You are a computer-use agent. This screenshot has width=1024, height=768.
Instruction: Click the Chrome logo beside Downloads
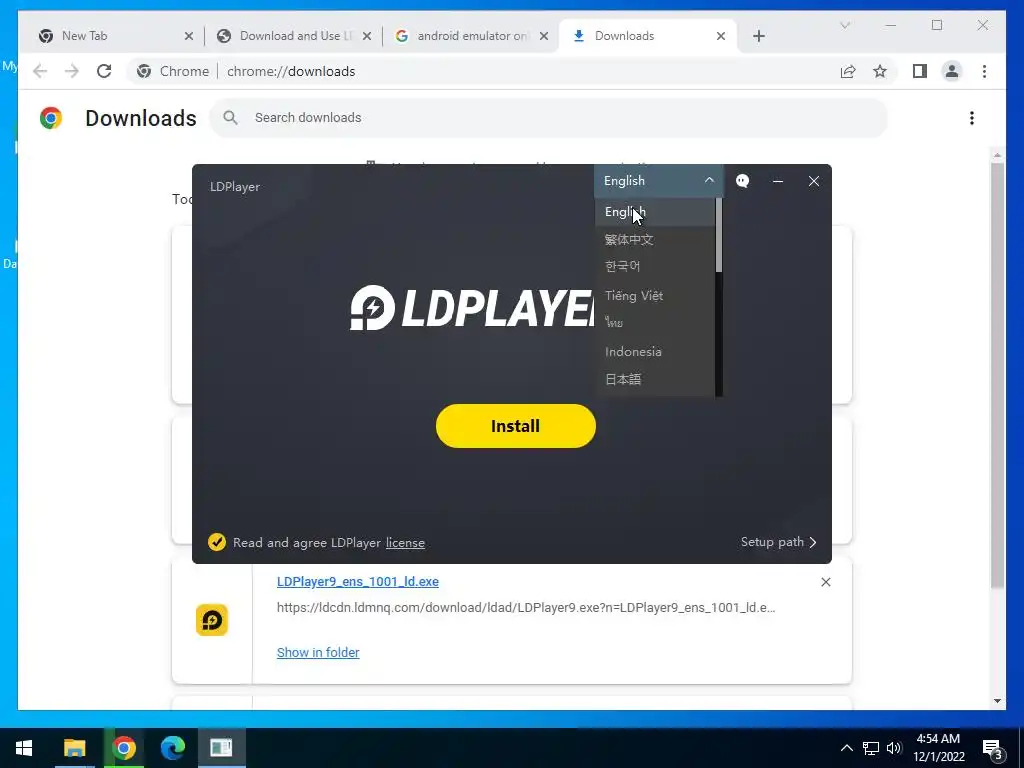pos(51,118)
